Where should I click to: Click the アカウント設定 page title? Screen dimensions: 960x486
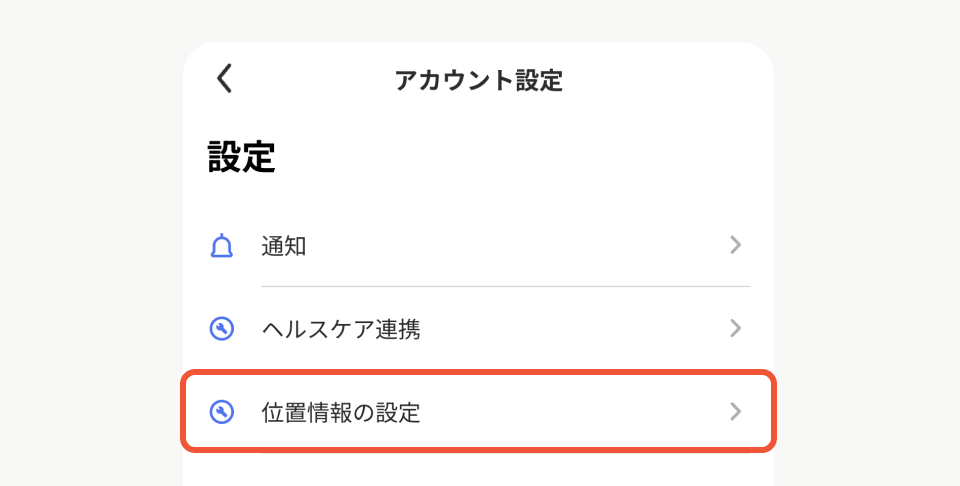click(478, 80)
